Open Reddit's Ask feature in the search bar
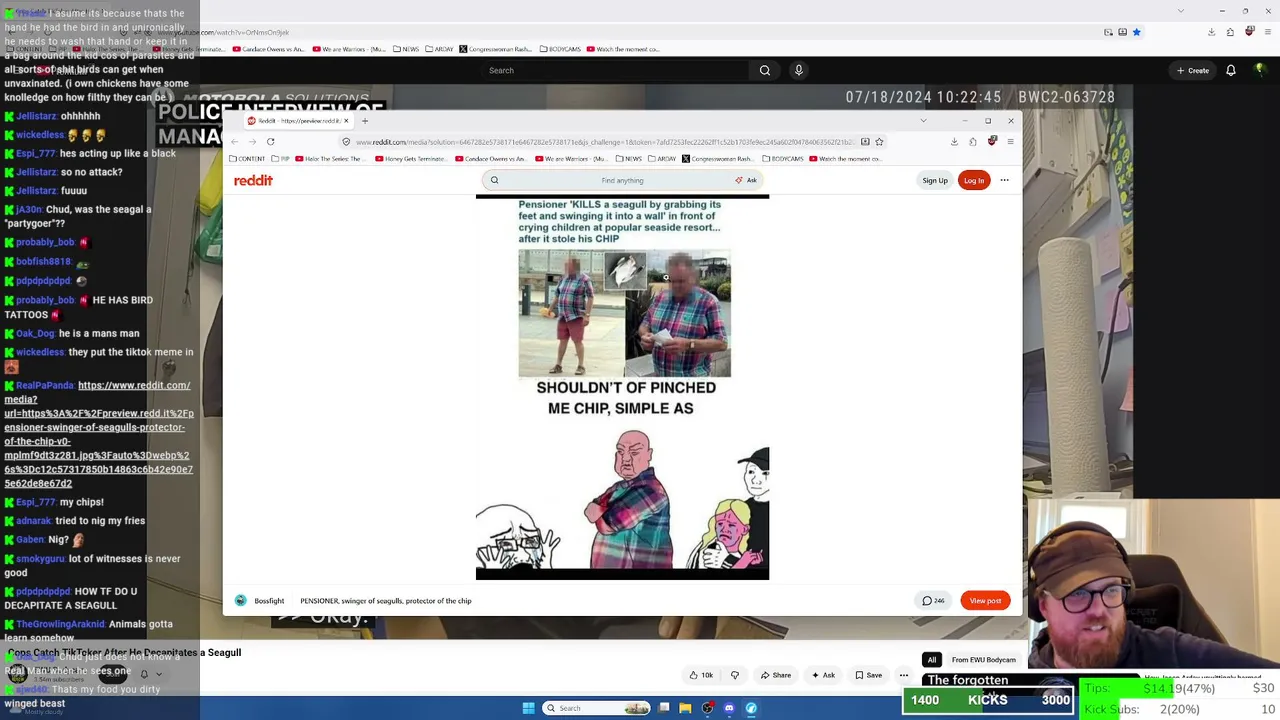The width and height of the screenshot is (1280, 720). point(746,180)
